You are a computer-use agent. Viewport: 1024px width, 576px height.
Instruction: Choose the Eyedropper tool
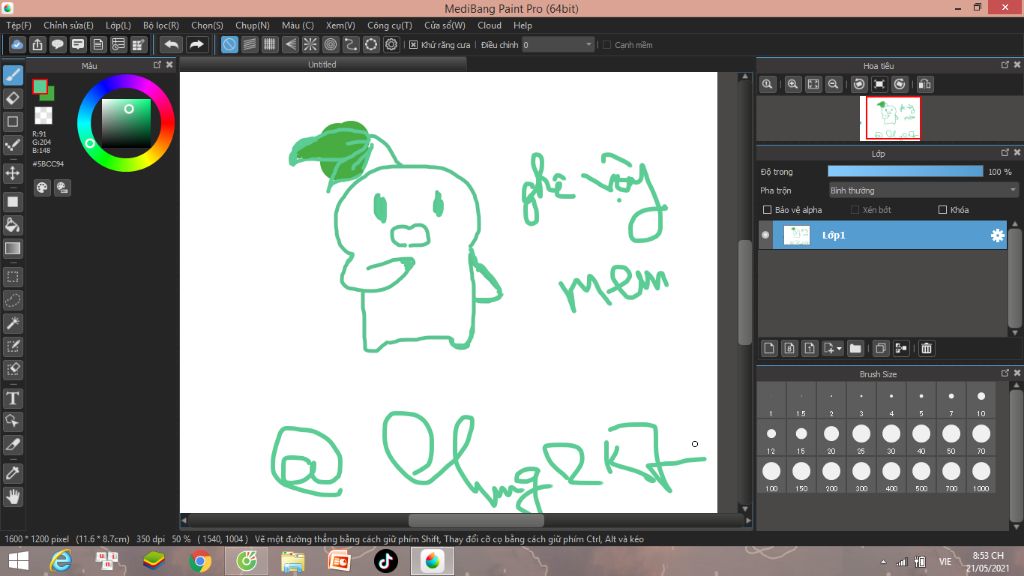coord(13,473)
